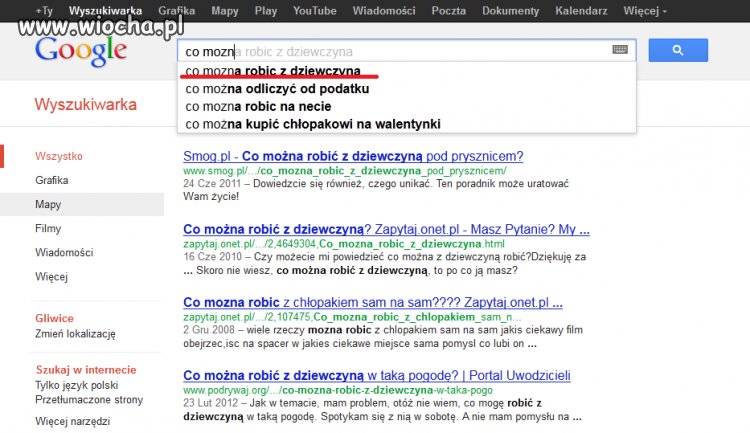Open Kalendarz in the top bar
This screenshot has width=750, height=433.
(581, 11)
